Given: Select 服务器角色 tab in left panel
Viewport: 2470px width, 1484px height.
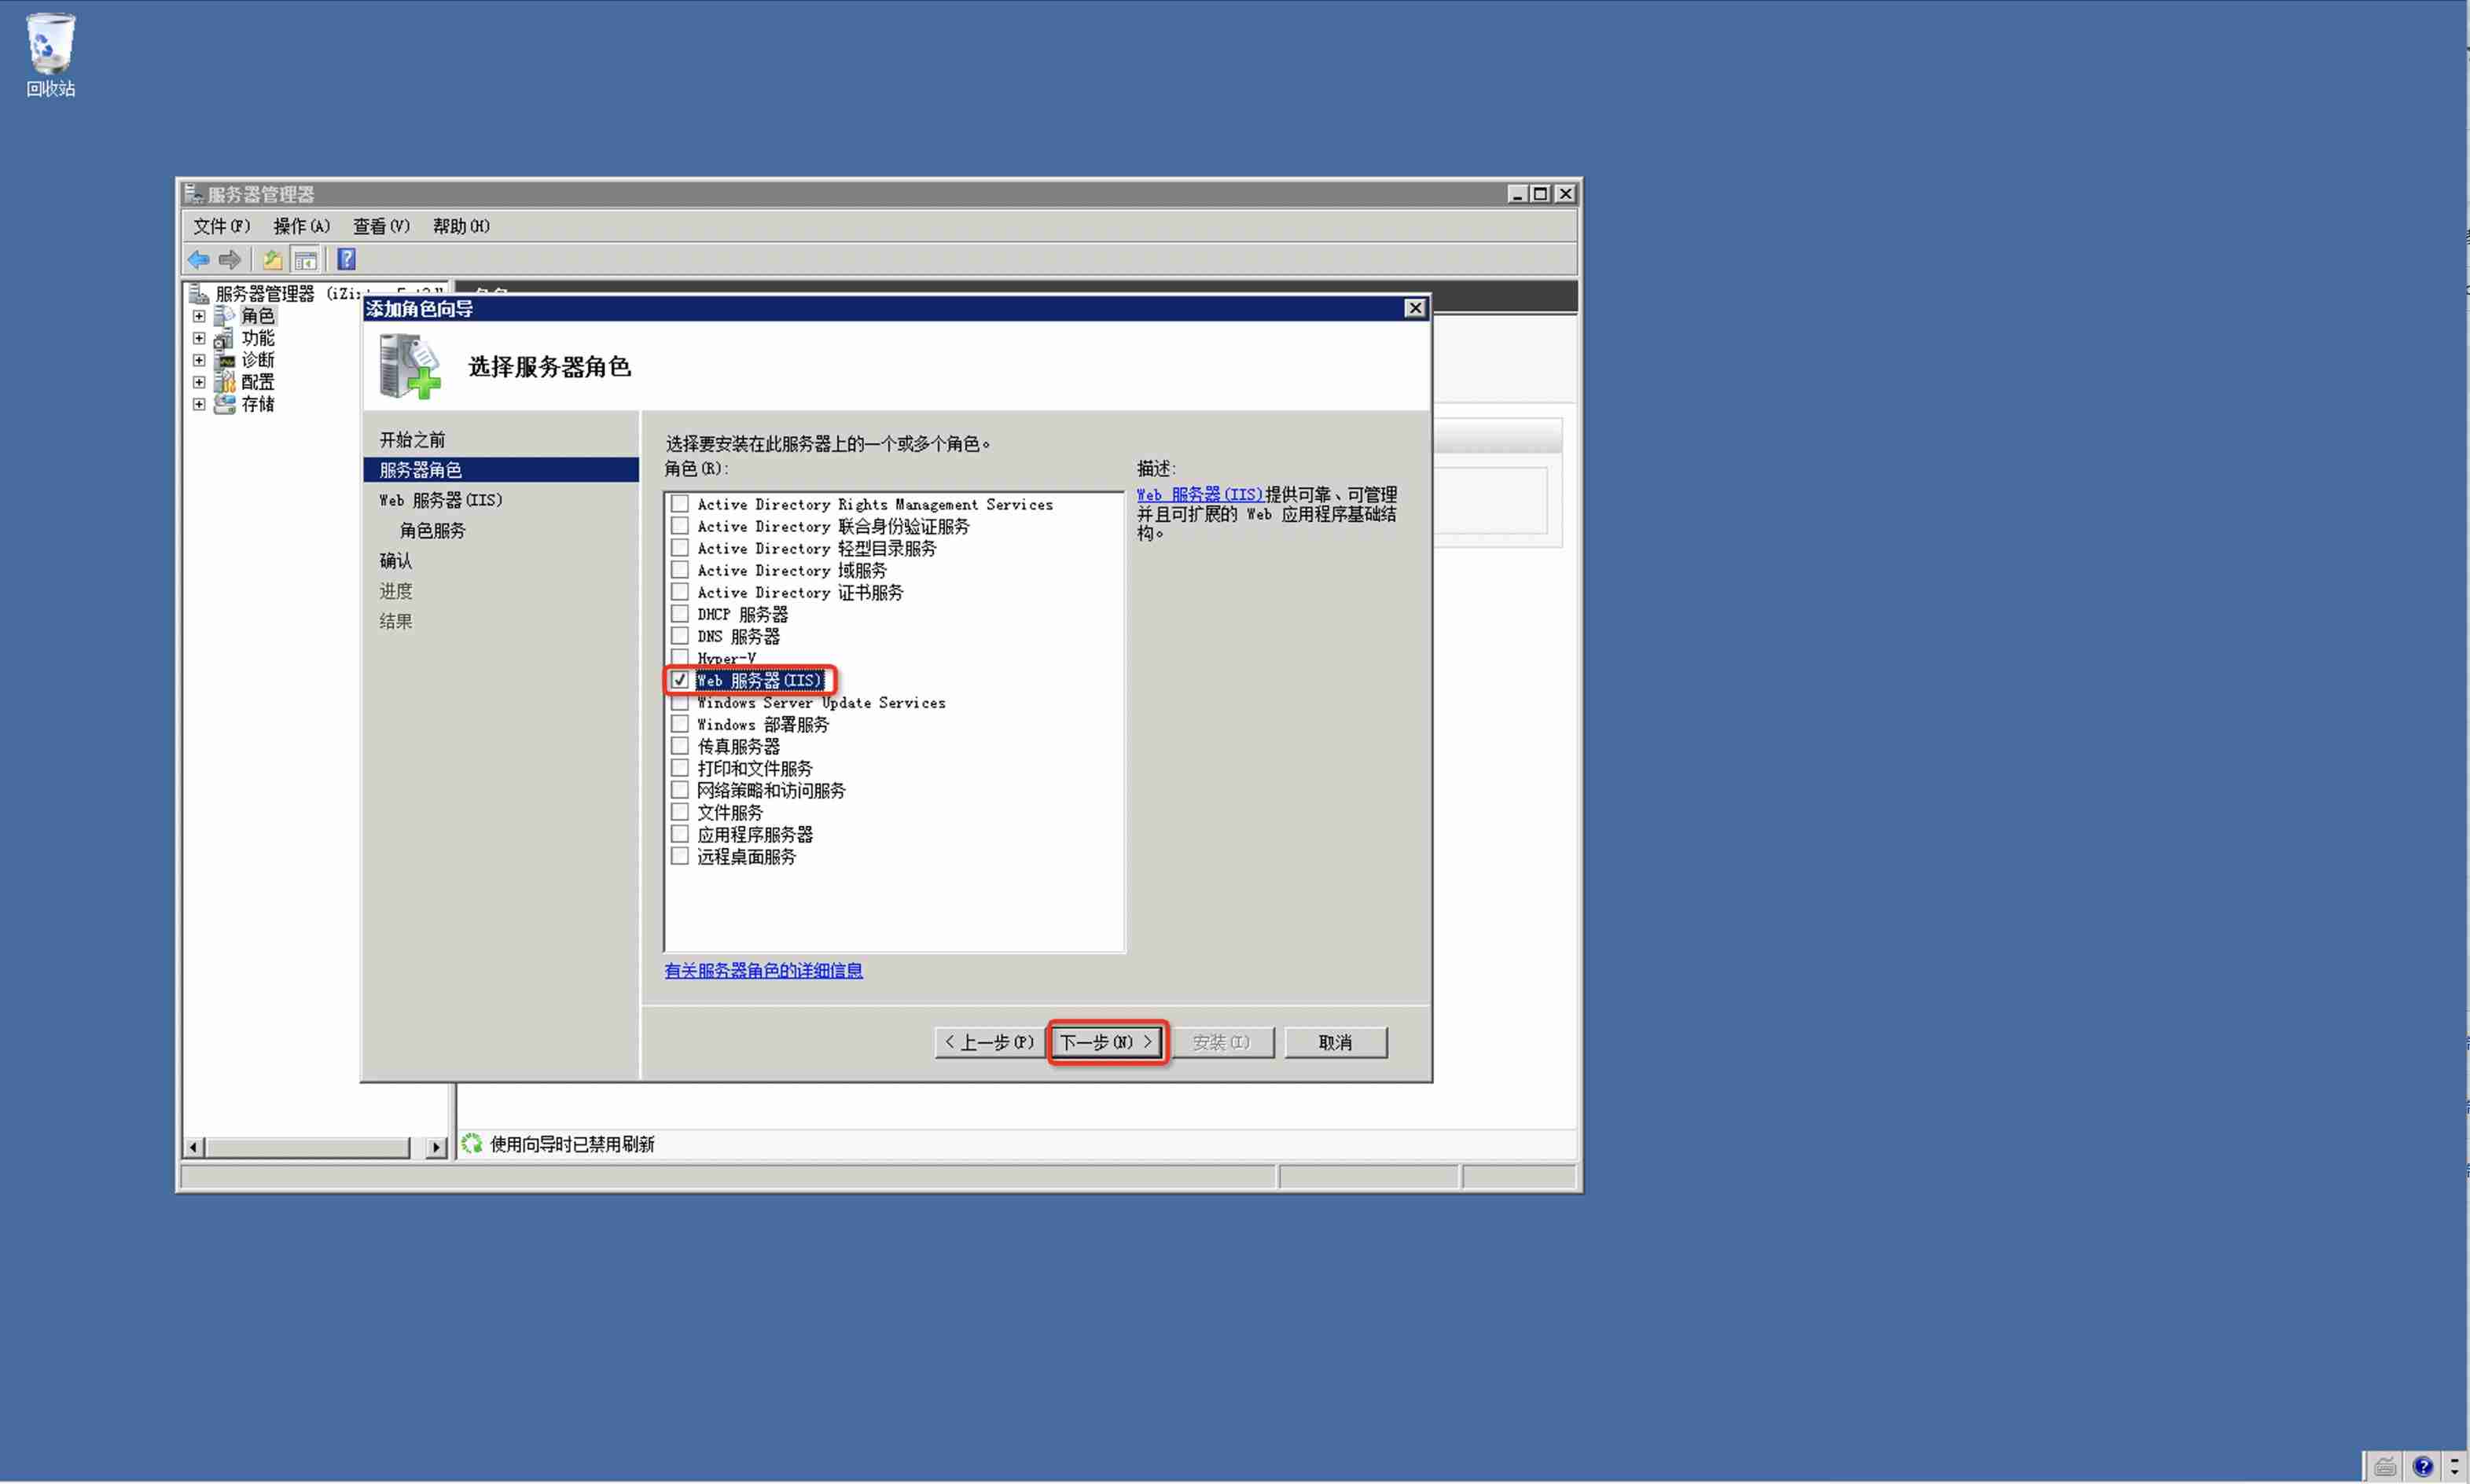Looking at the screenshot, I should point(424,469).
